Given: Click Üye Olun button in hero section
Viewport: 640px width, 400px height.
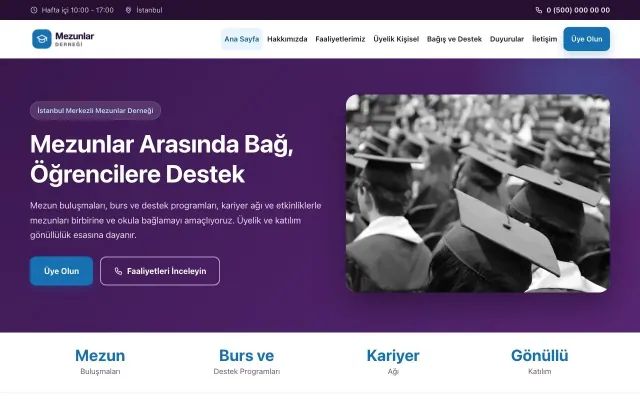Looking at the screenshot, I should (x=61, y=271).
